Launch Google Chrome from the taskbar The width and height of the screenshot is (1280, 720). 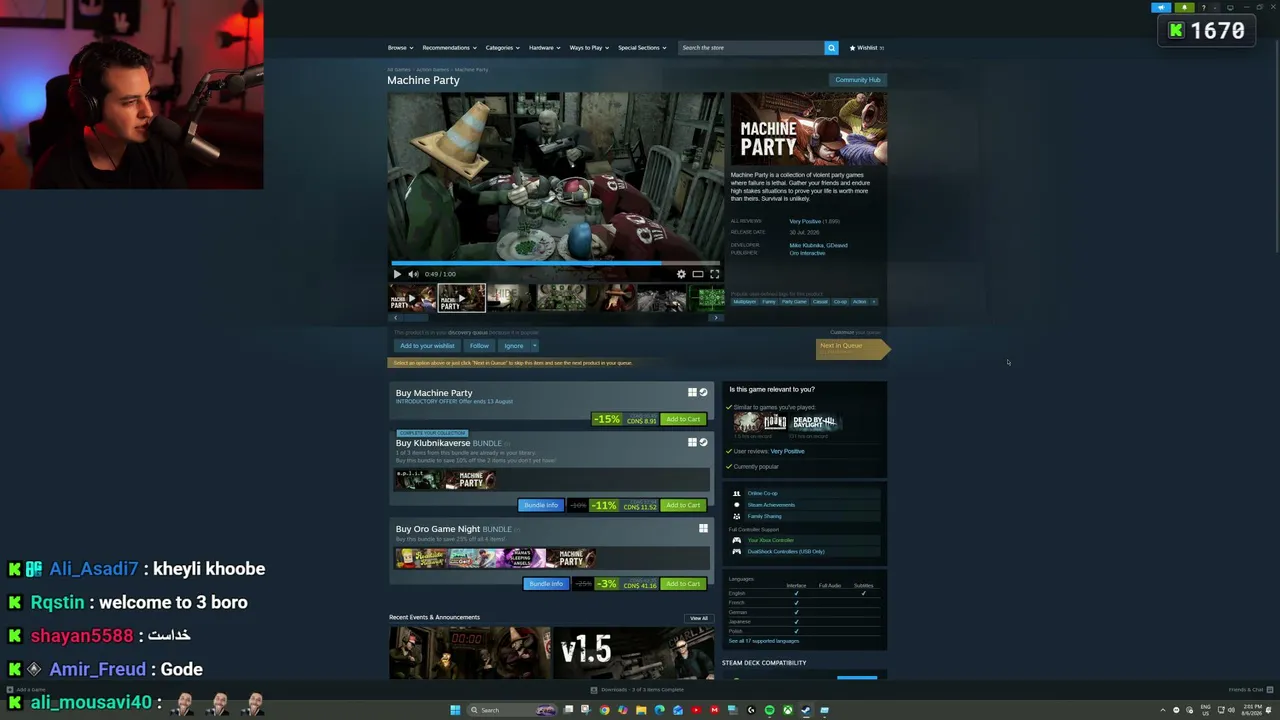(x=604, y=710)
